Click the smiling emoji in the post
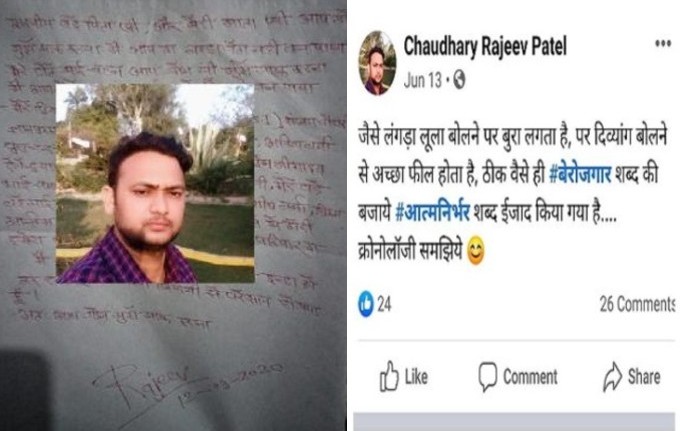Image resolution: width=680 pixels, height=431 pixels. [475, 253]
